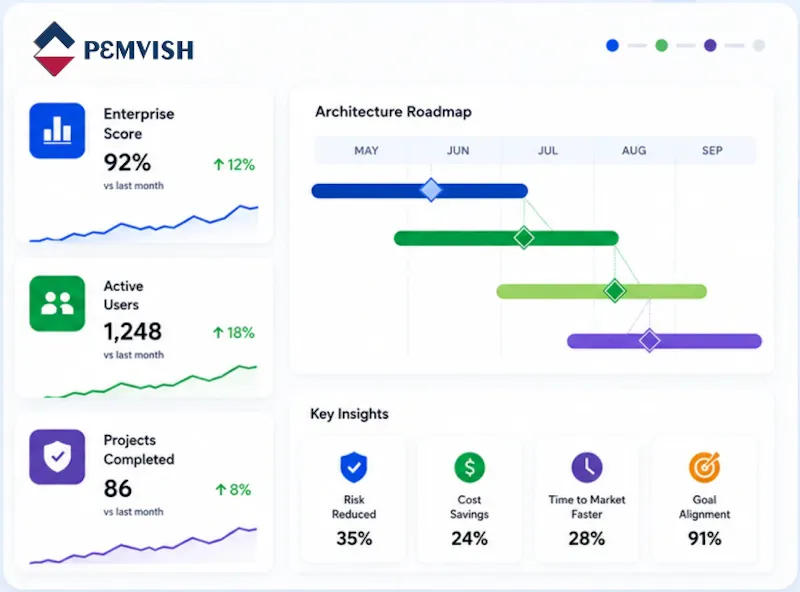
Task: Click the green Active Users trend line chart
Action: tap(151, 381)
